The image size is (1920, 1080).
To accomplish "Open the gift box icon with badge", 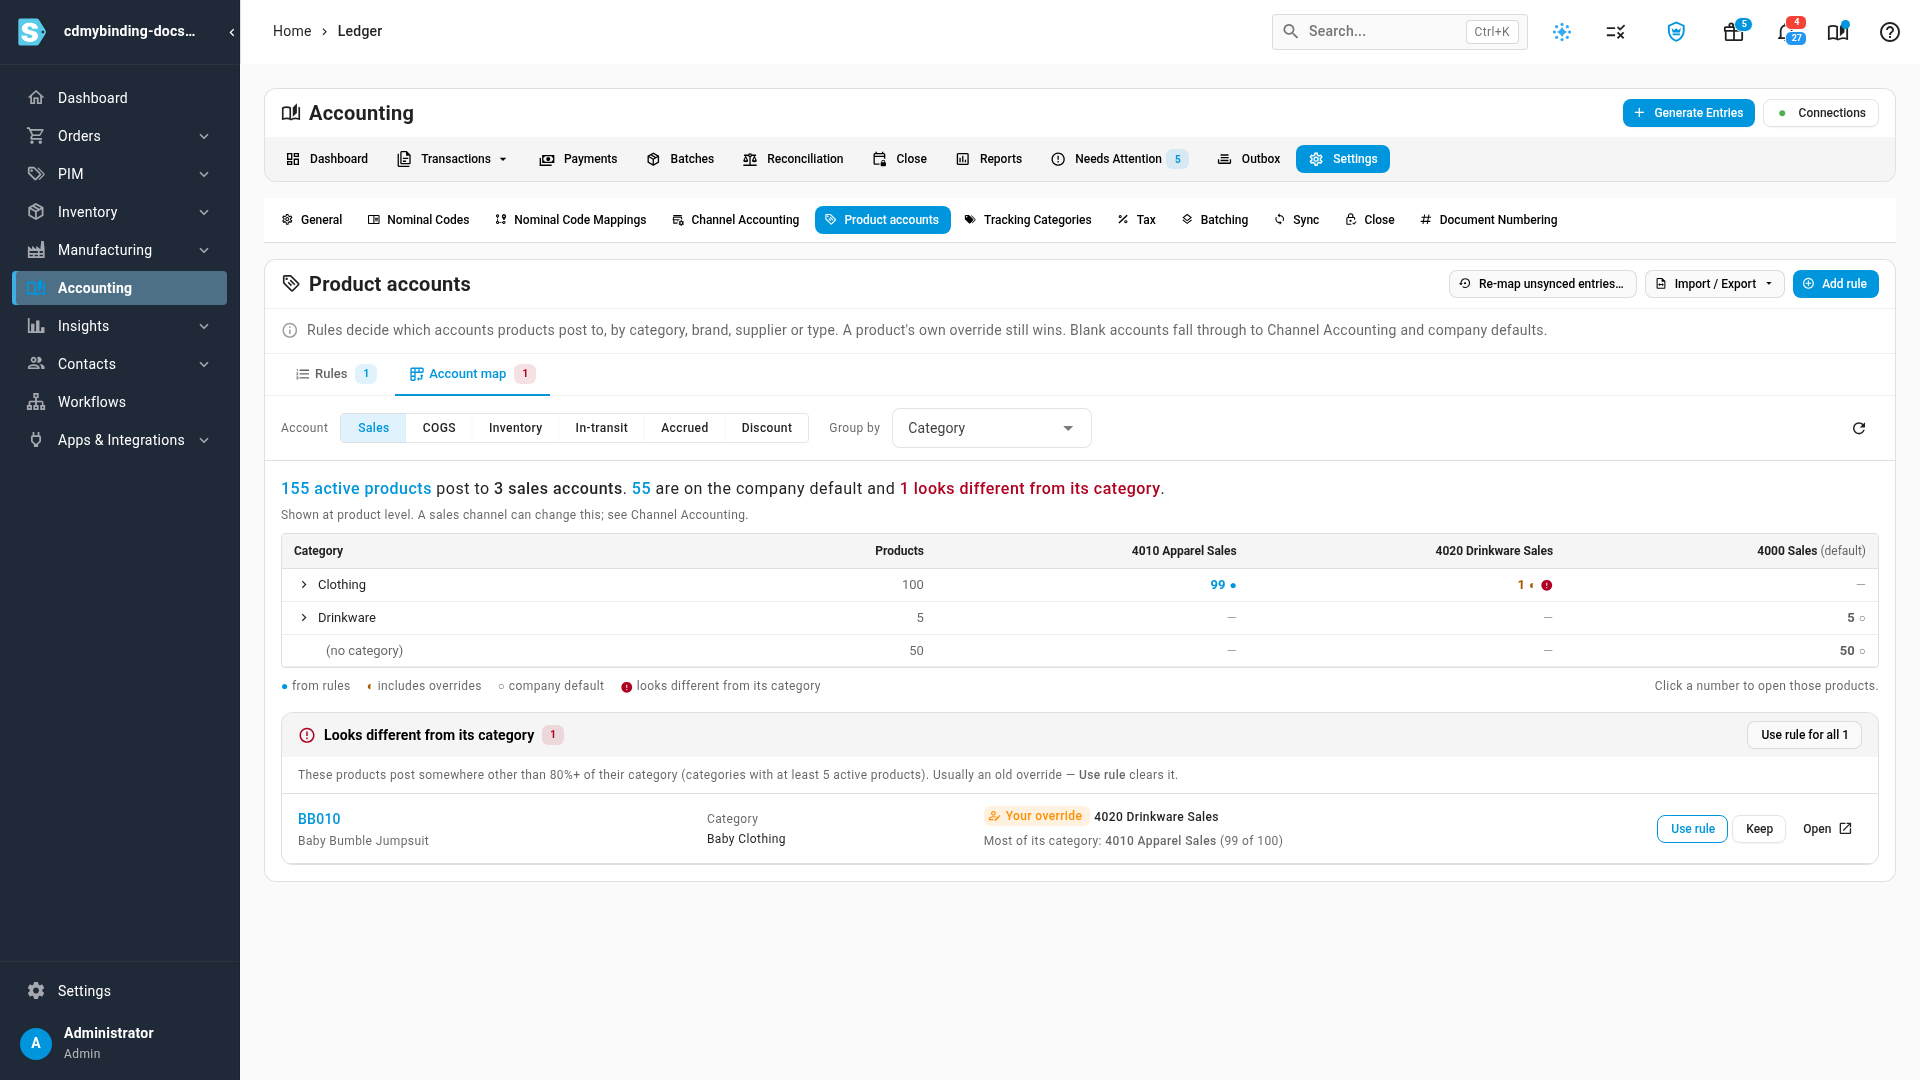I will point(1734,32).
